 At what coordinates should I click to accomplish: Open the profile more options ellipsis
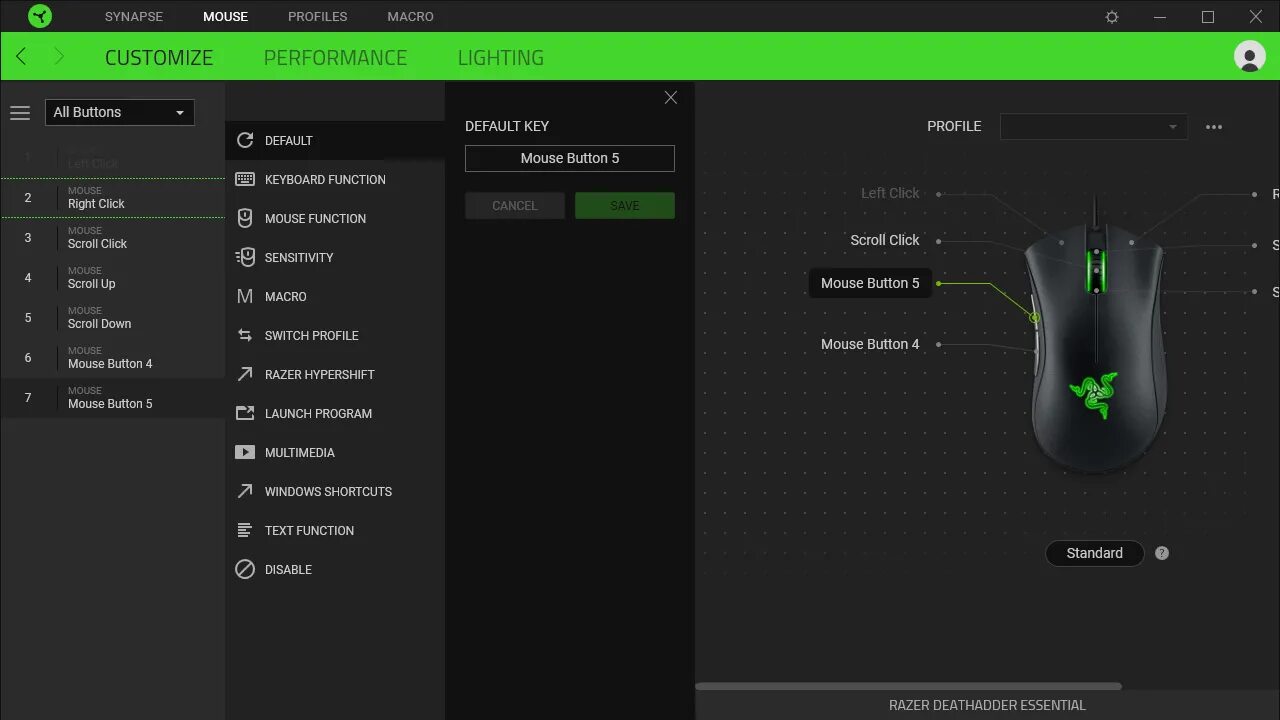pos(1214,127)
